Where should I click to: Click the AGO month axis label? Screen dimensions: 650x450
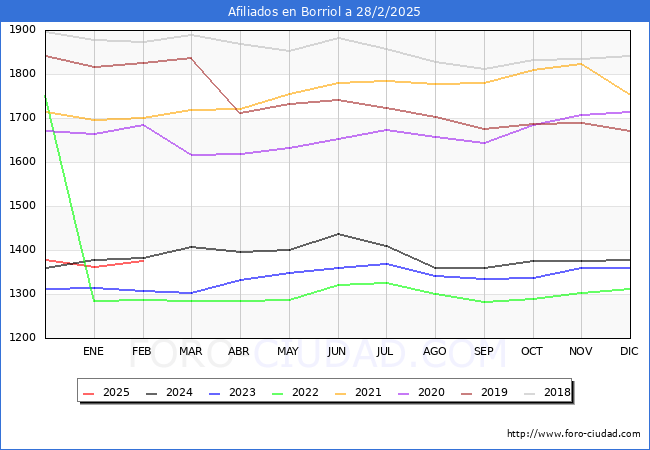434,351
